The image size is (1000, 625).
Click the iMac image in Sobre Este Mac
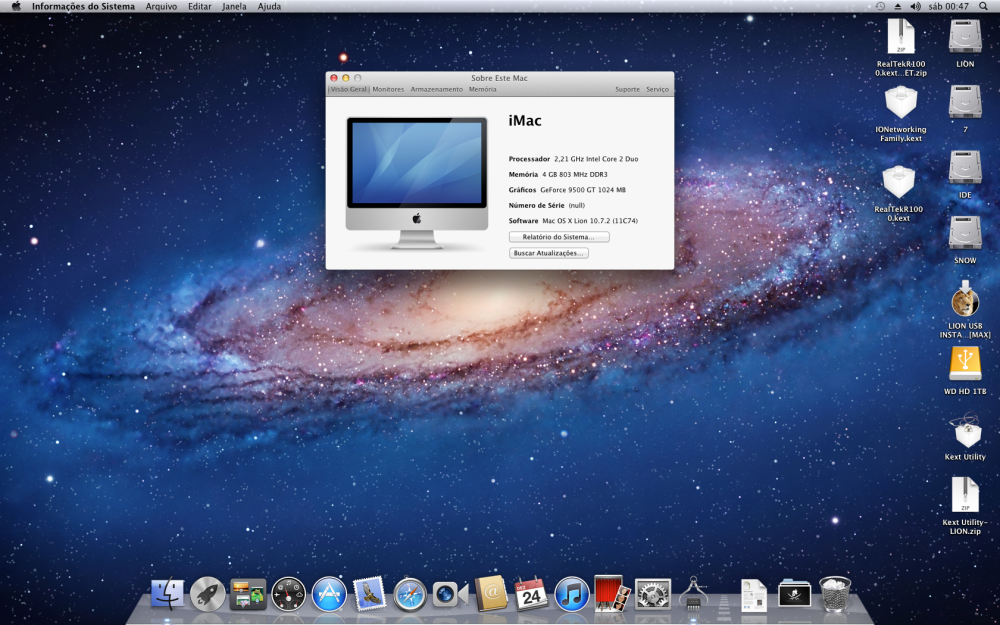[417, 182]
